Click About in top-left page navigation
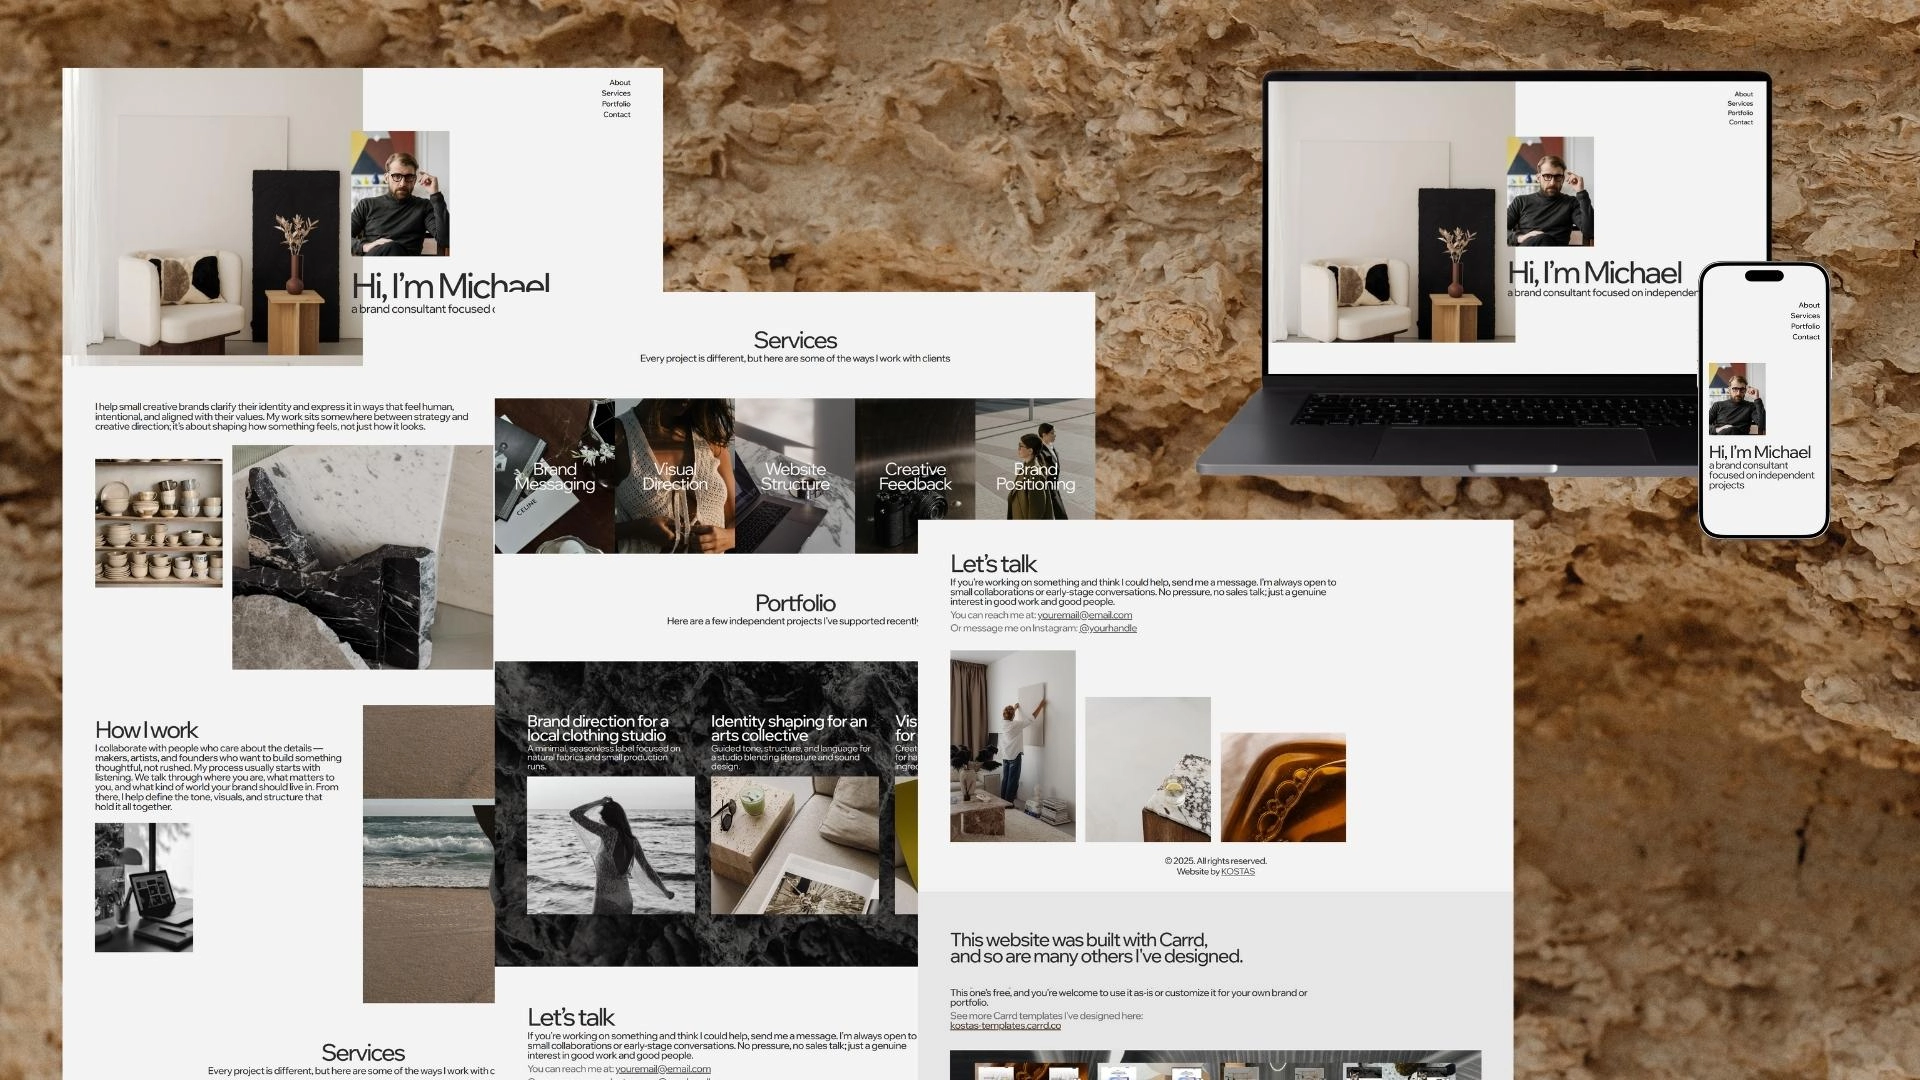 (619, 83)
